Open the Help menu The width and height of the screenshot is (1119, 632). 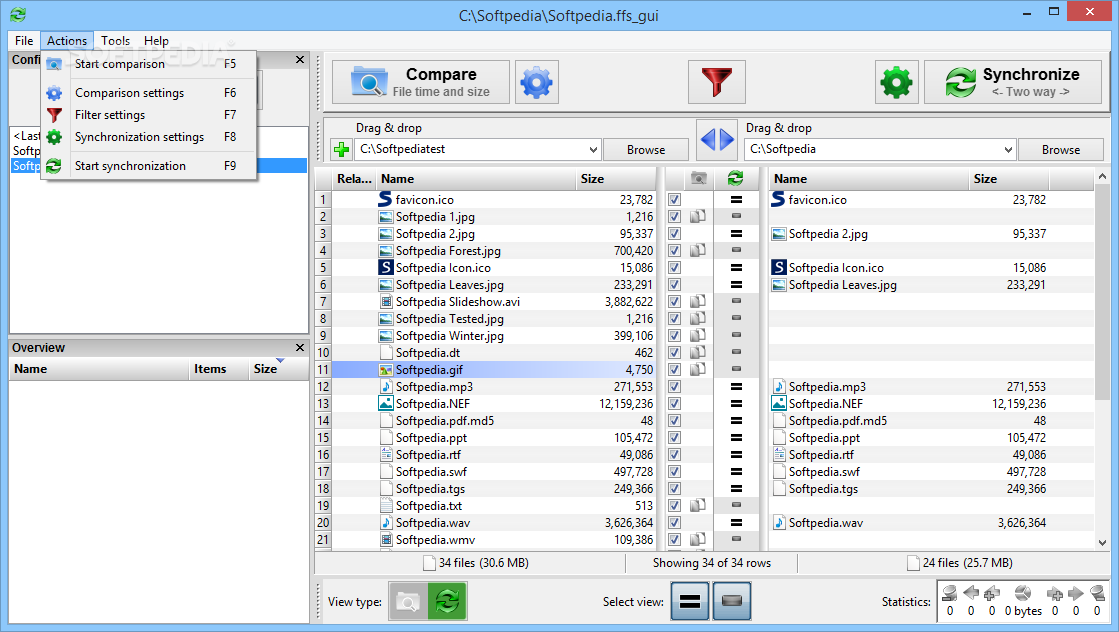(156, 41)
